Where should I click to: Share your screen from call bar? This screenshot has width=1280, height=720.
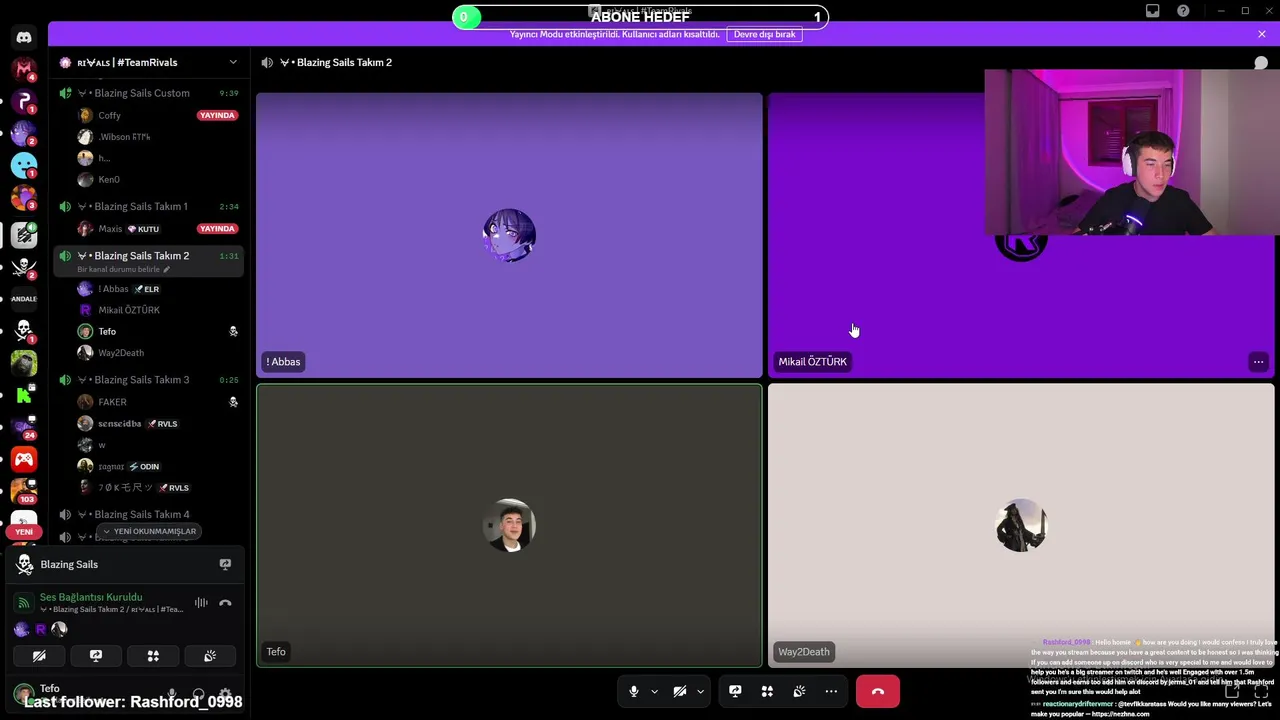pos(735,691)
